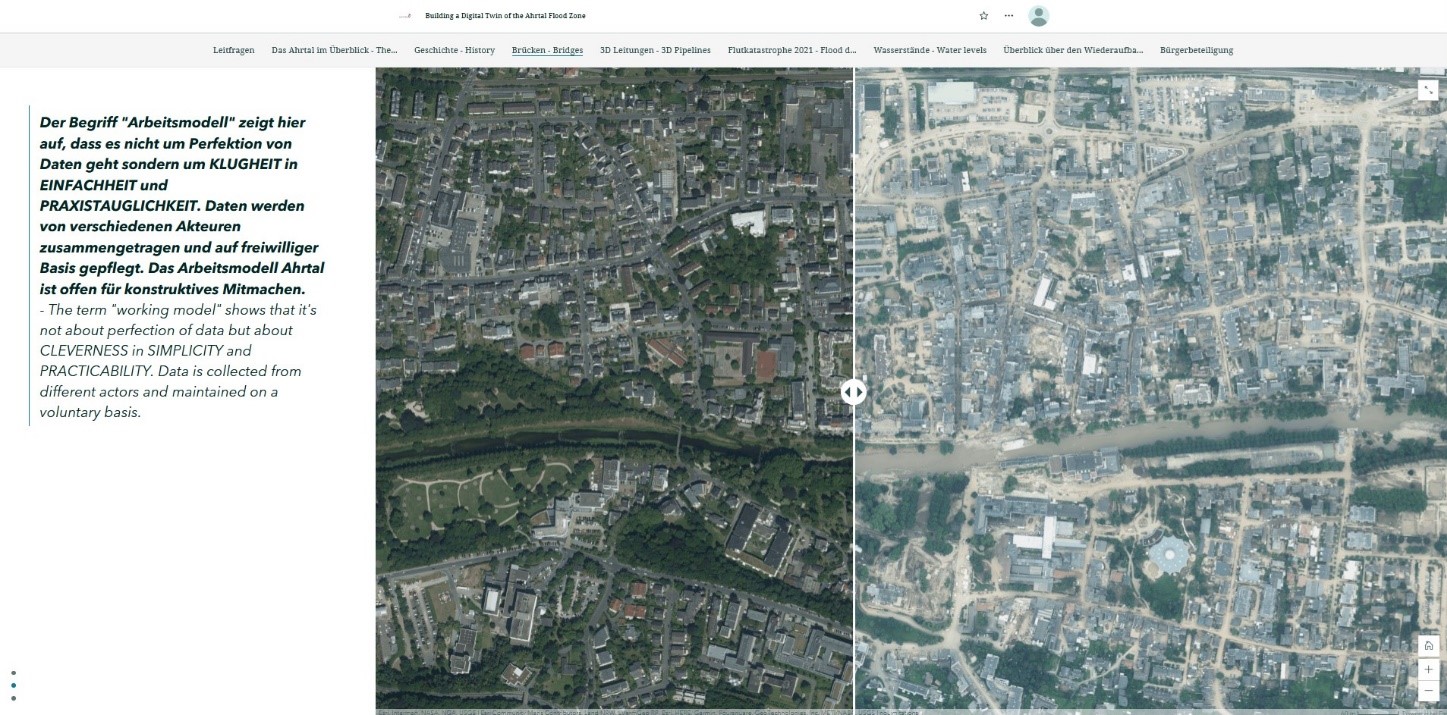
Task: Select the Leitfragen navigation entry
Action: coord(233,49)
